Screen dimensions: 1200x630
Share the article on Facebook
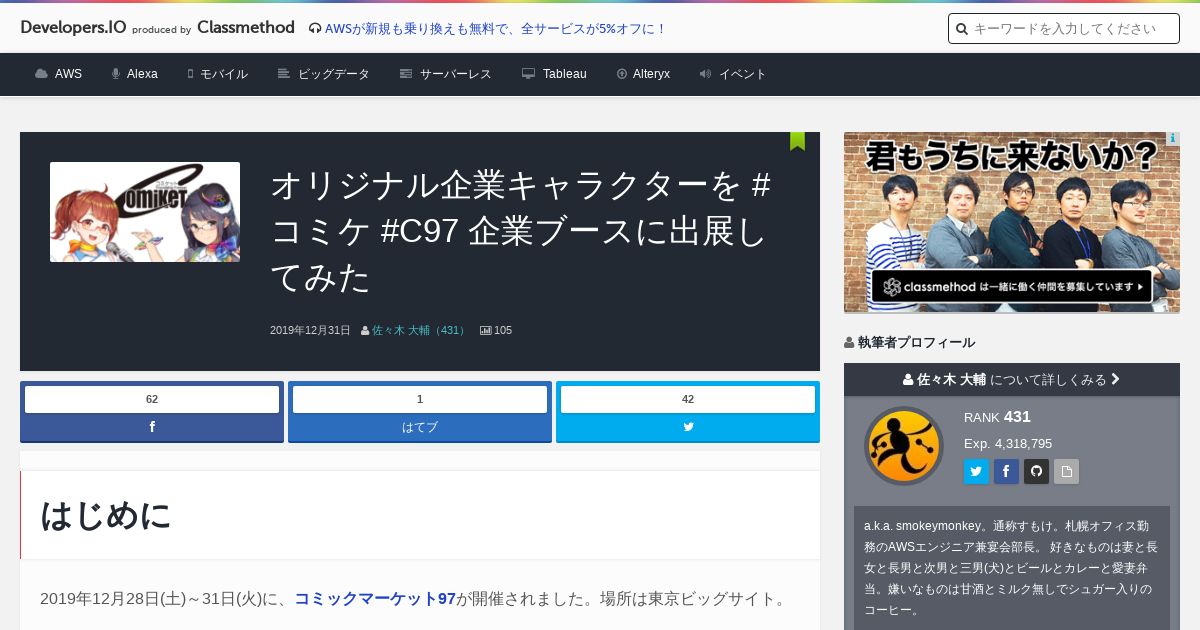click(x=152, y=427)
